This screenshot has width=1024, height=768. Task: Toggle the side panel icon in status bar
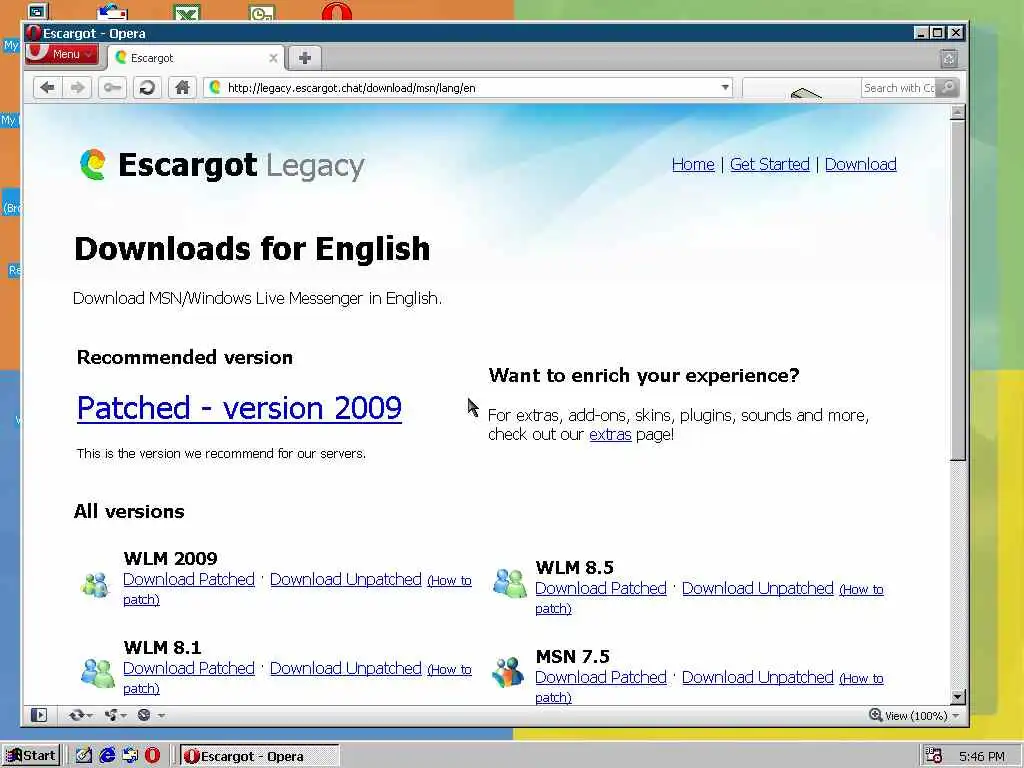(x=39, y=715)
